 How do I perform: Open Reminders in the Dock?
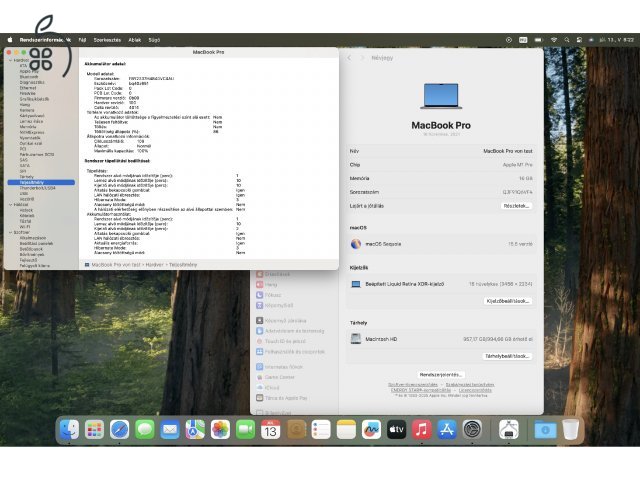[x=321, y=429]
